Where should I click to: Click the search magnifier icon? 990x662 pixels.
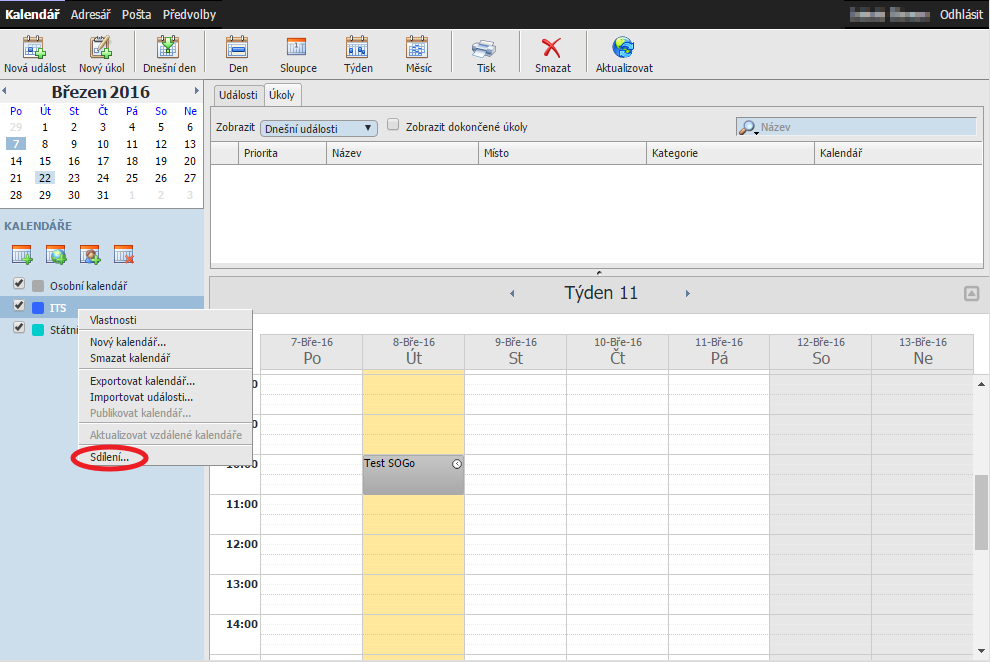748,127
